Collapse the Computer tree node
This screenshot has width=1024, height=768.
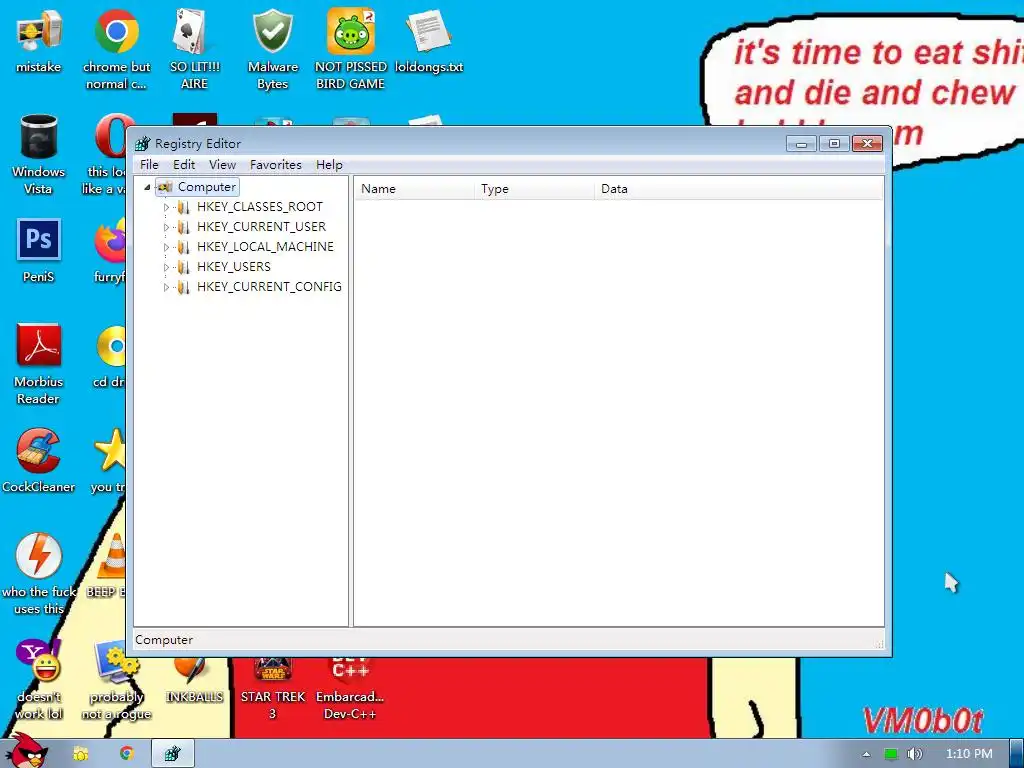tap(147, 187)
